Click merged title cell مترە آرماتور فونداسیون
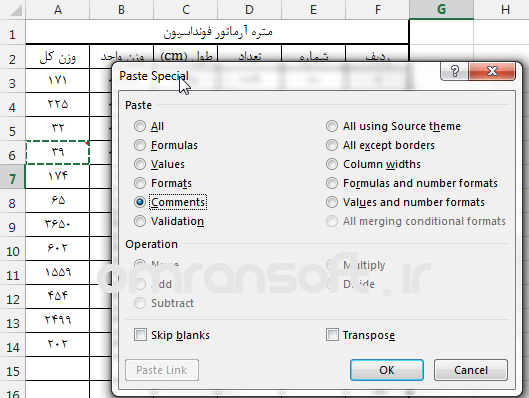The image size is (529, 398). tap(217, 32)
